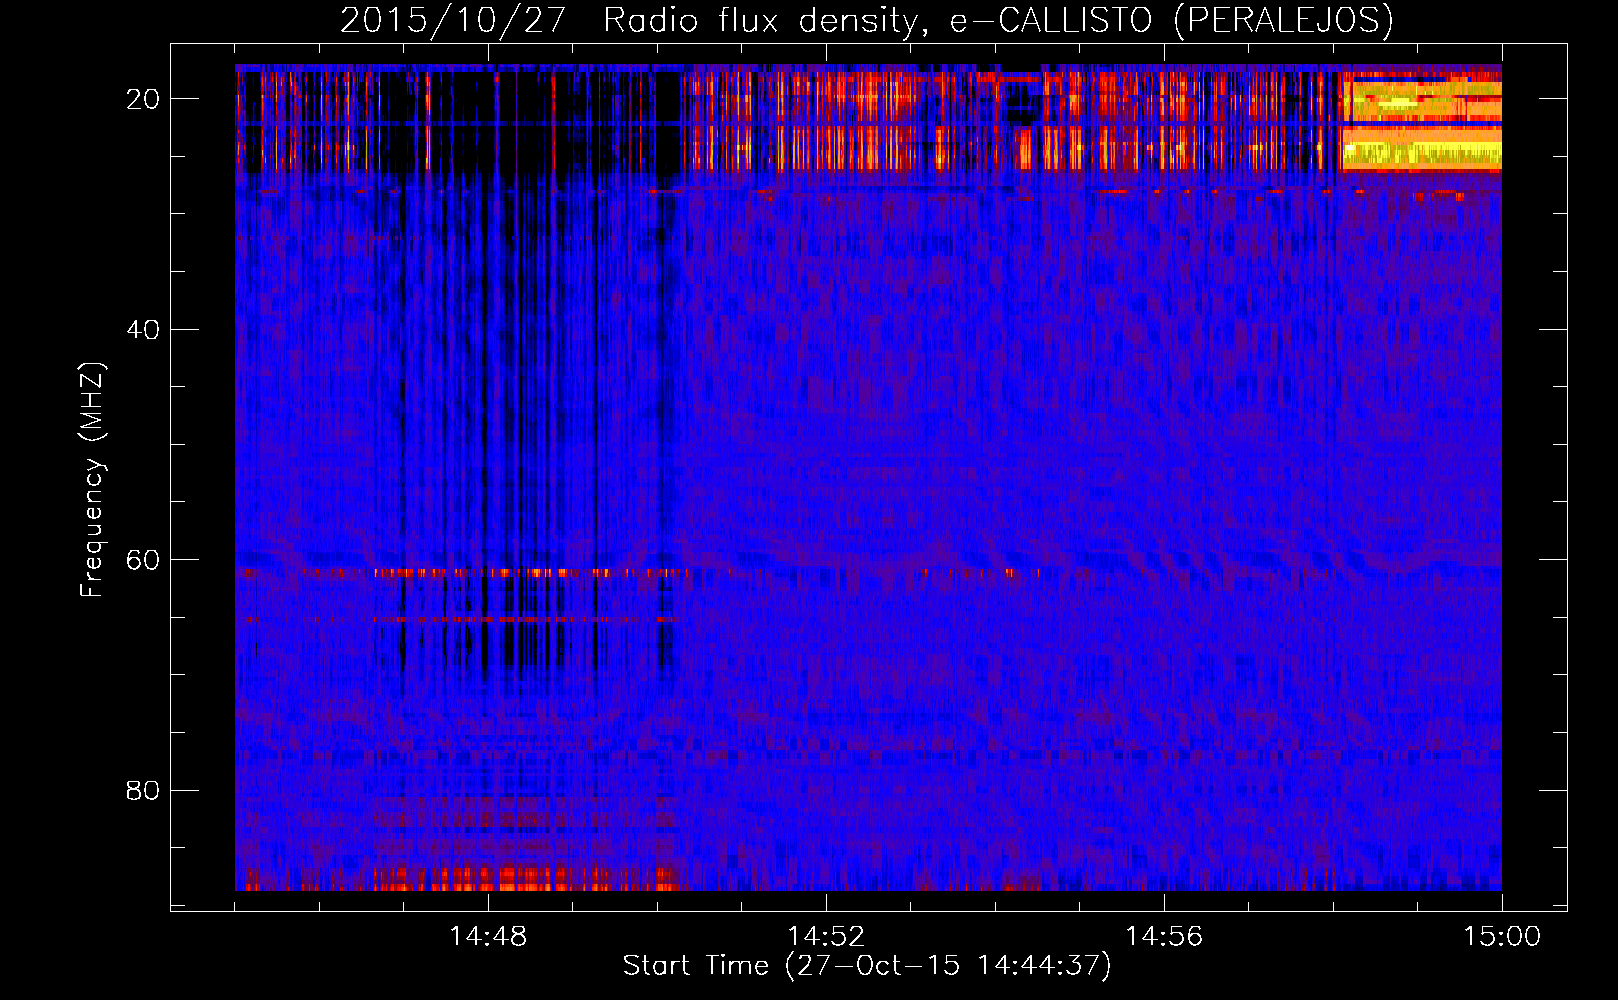Click the bright yellow burst near 15:00
This screenshot has height=1000, width=1618.
1421,122
